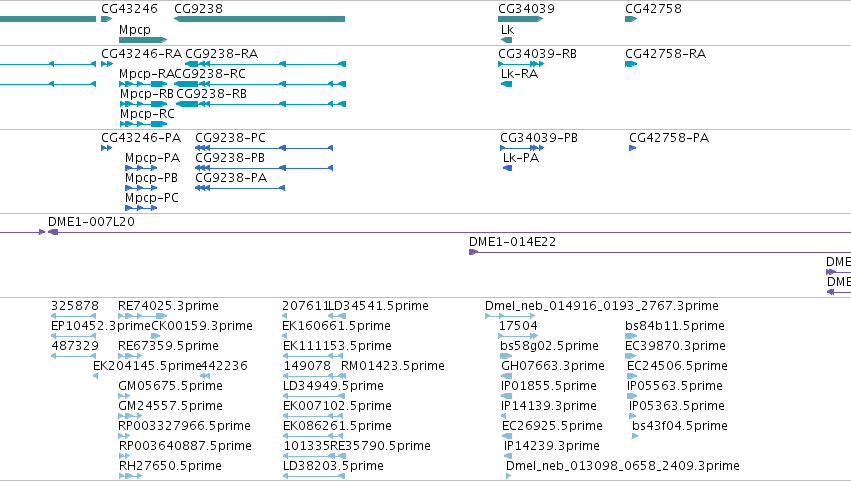The height and width of the screenshot is (481, 851).
Task: Select EST IP01855.5prime
Action: pos(549,387)
